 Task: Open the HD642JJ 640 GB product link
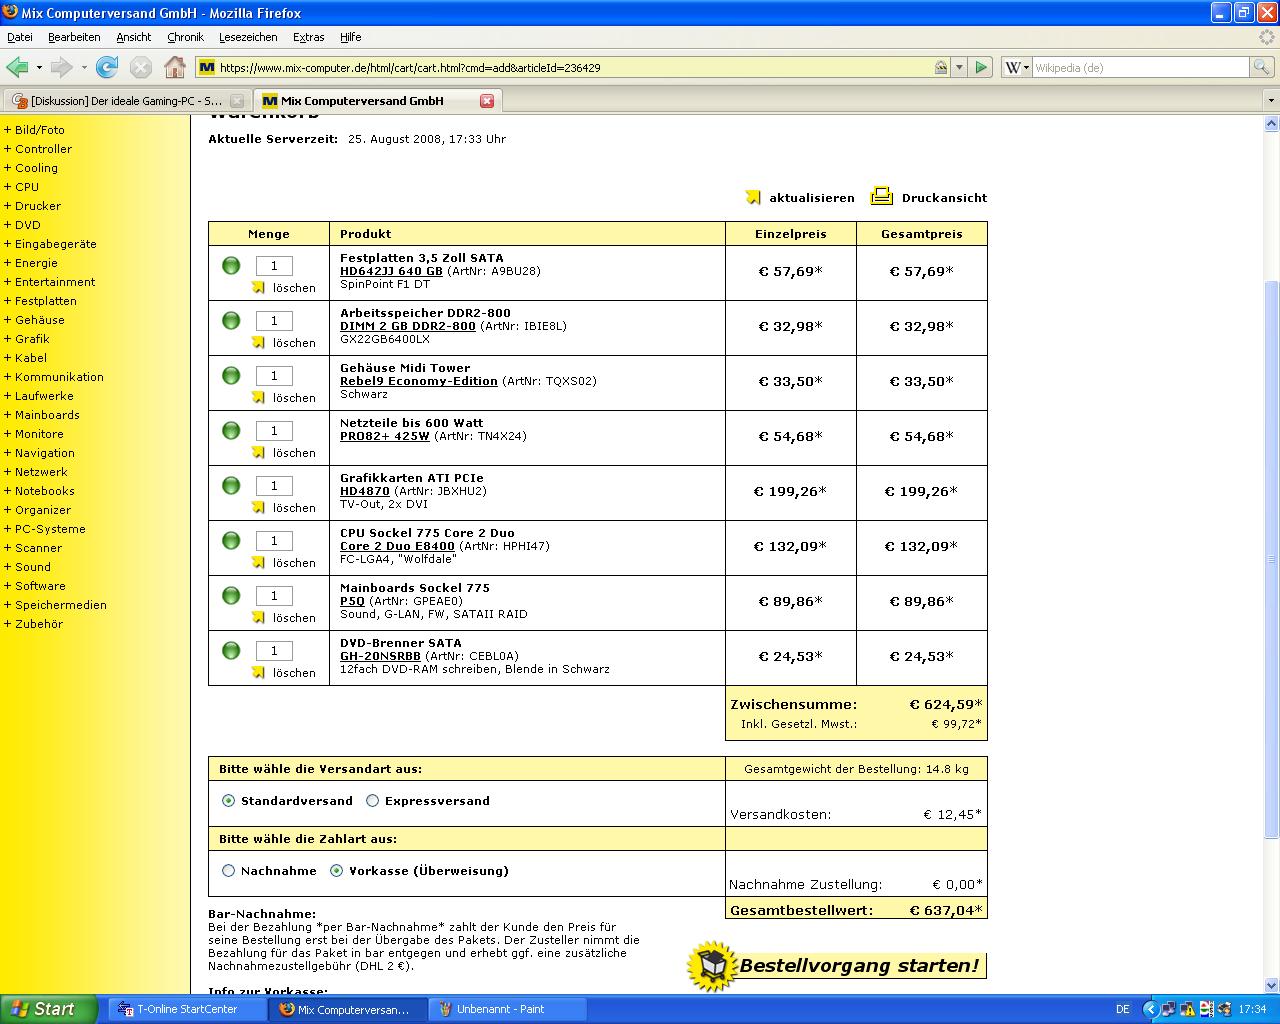391,271
